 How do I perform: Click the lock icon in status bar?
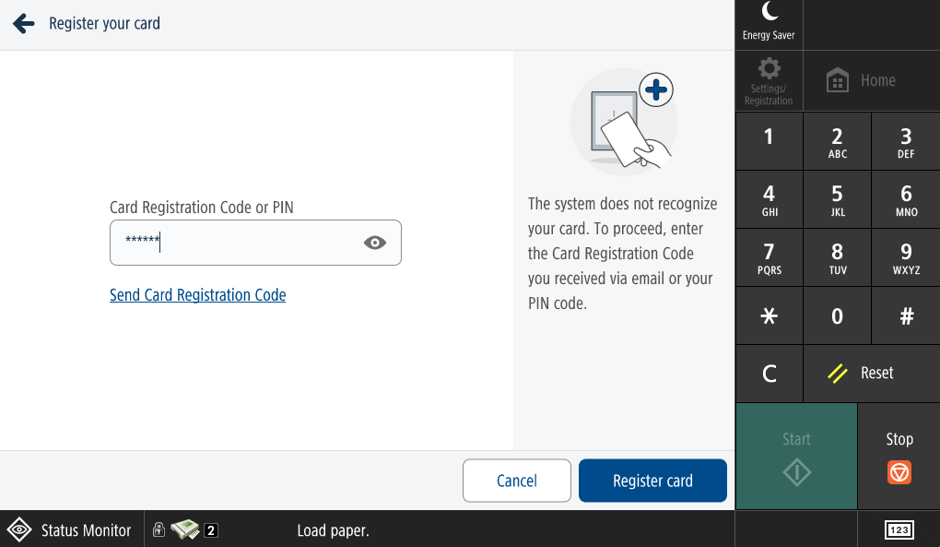coord(158,529)
